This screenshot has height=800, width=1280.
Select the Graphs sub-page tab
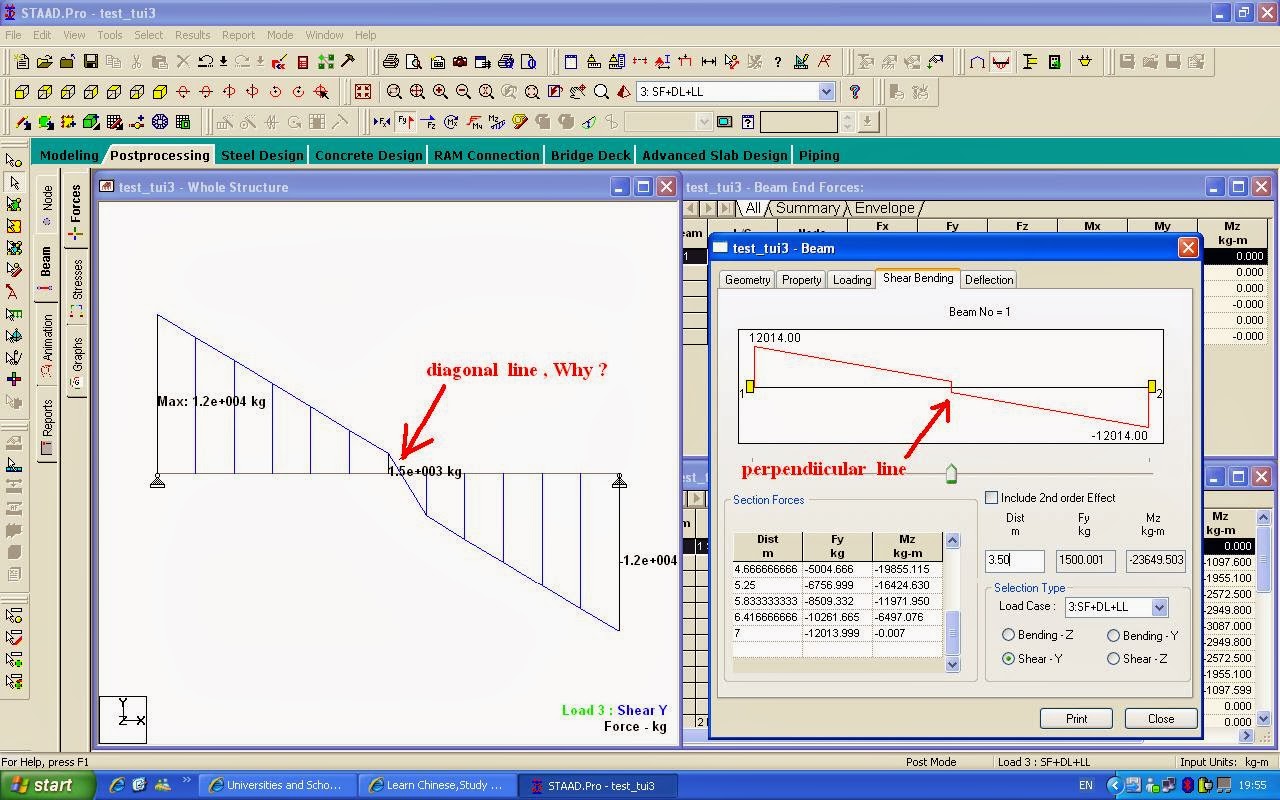[x=77, y=360]
